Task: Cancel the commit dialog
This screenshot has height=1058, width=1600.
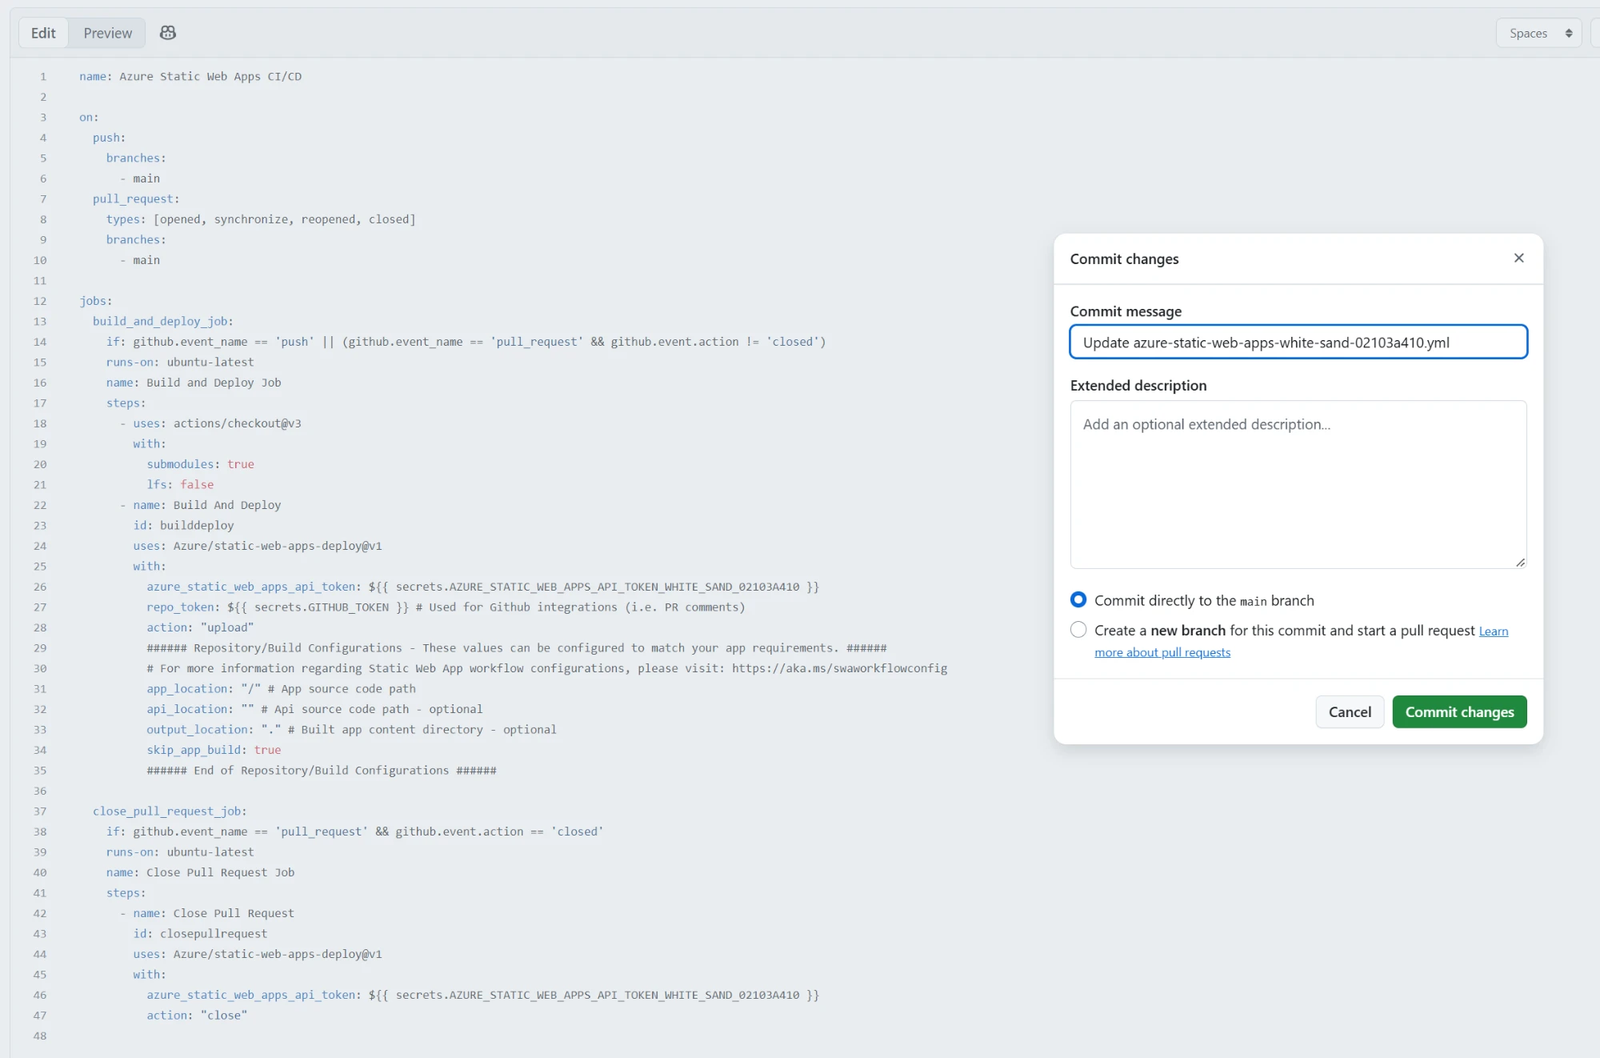Action: tap(1349, 712)
